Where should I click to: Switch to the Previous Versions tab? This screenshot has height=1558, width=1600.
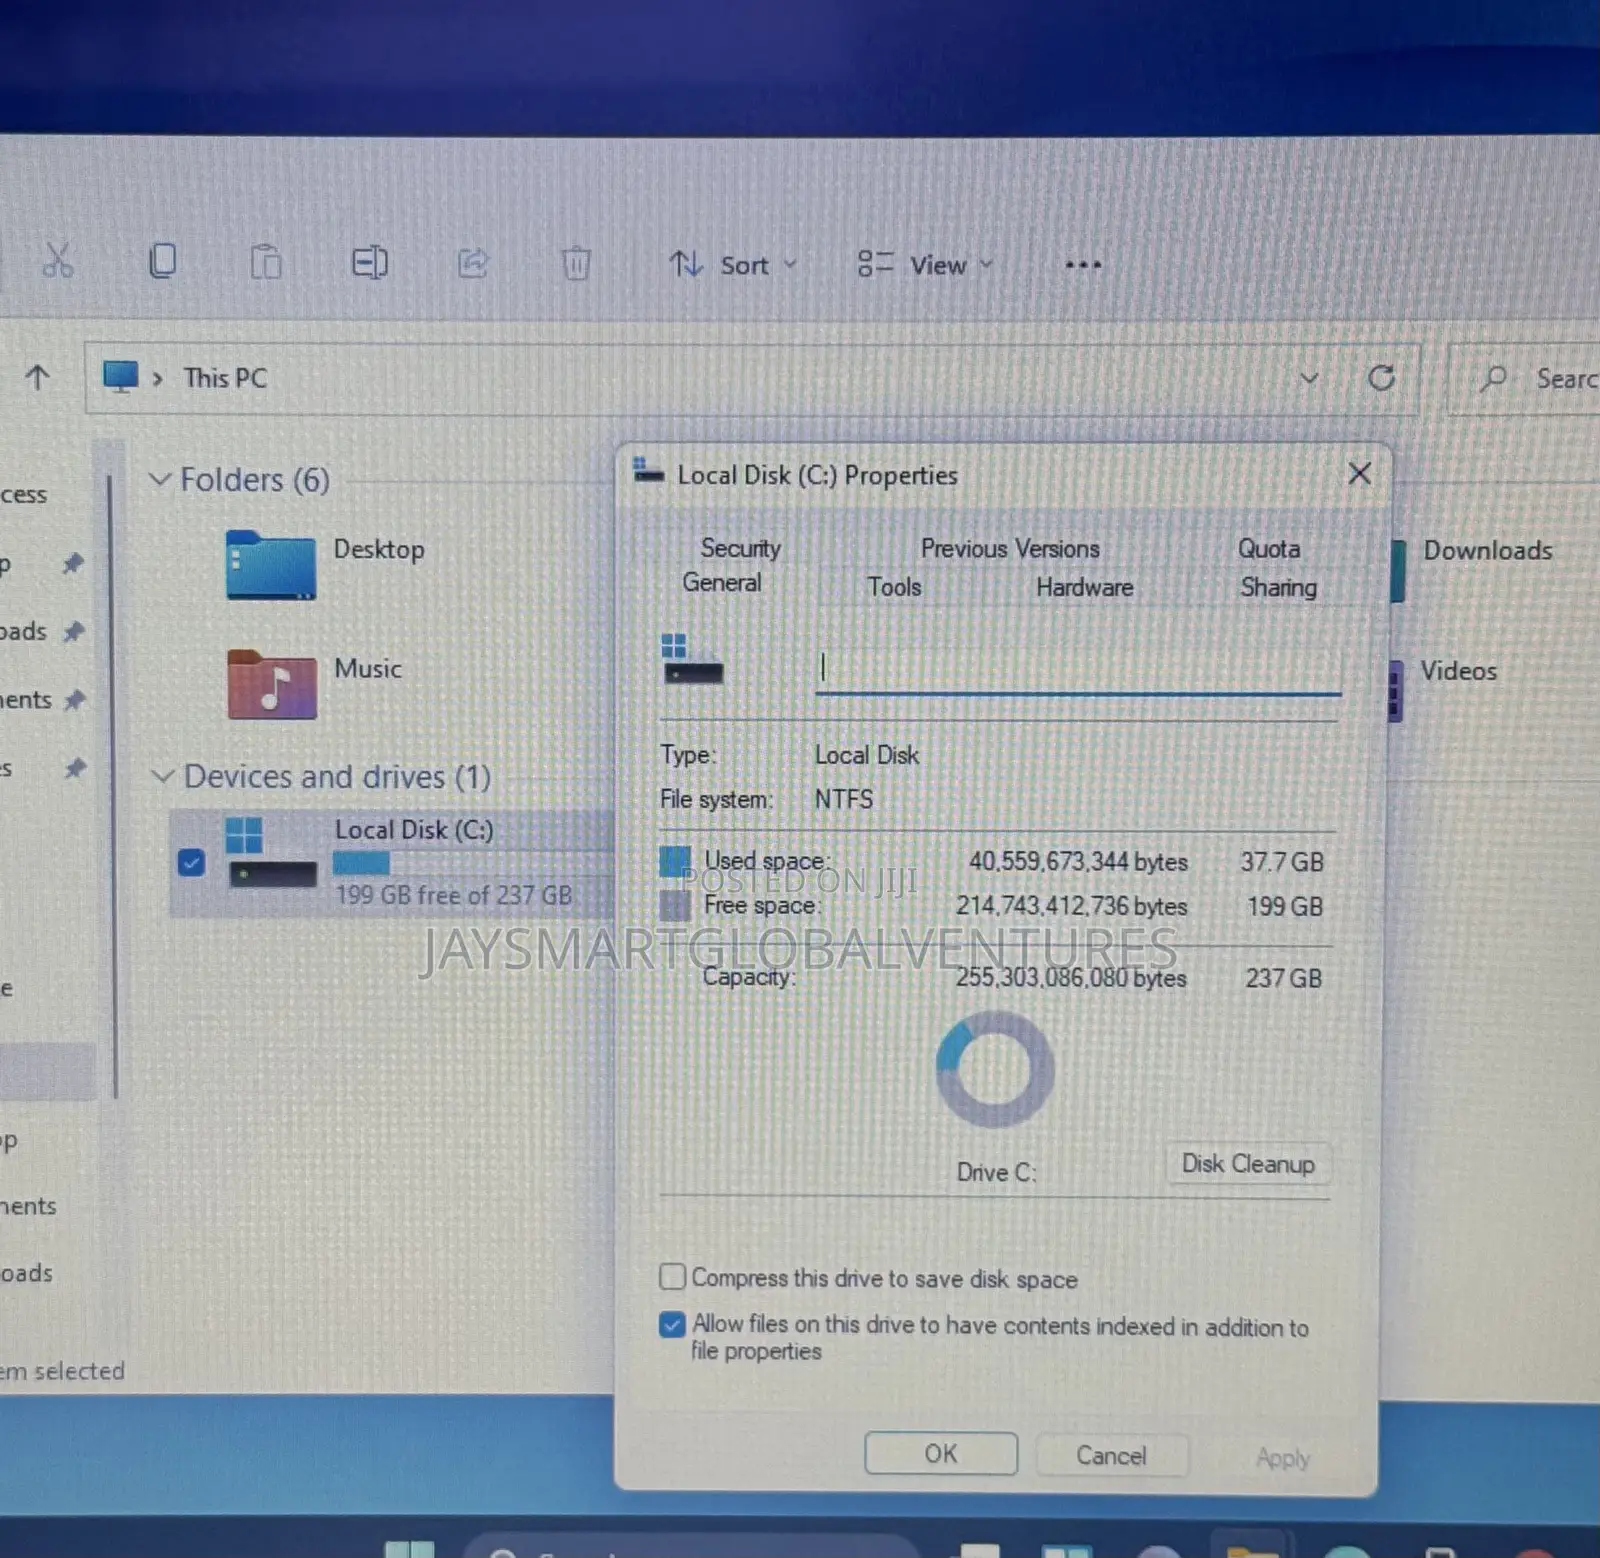tap(1010, 549)
